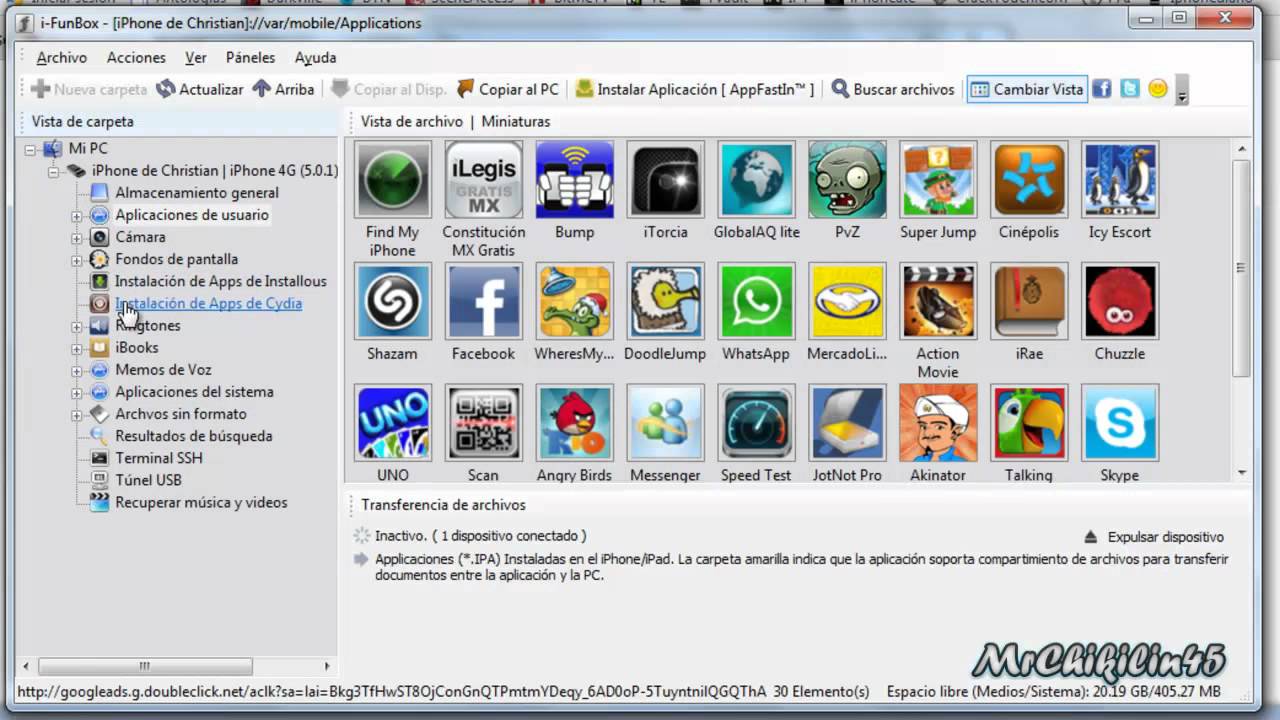
Task: Toggle the Cambiar Vista button
Action: (1026, 89)
